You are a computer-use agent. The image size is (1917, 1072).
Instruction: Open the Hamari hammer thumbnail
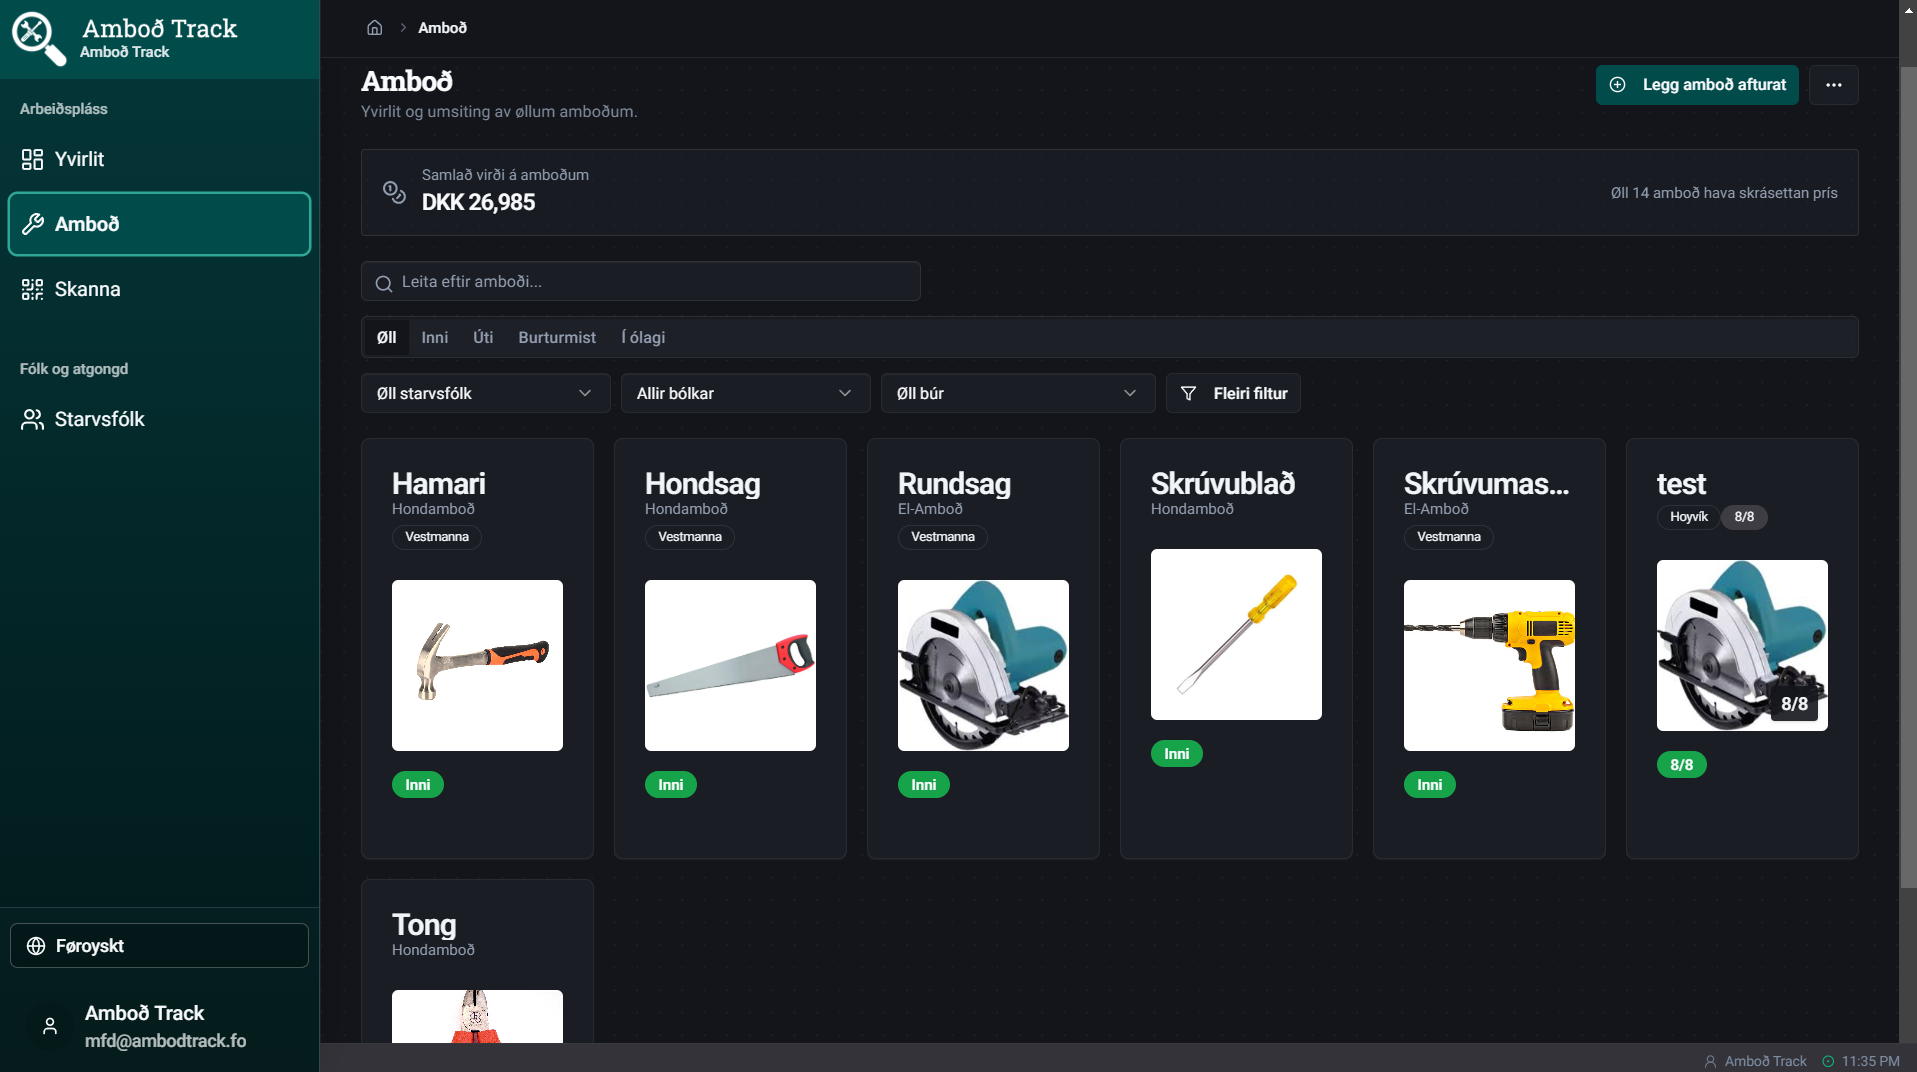click(477, 665)
